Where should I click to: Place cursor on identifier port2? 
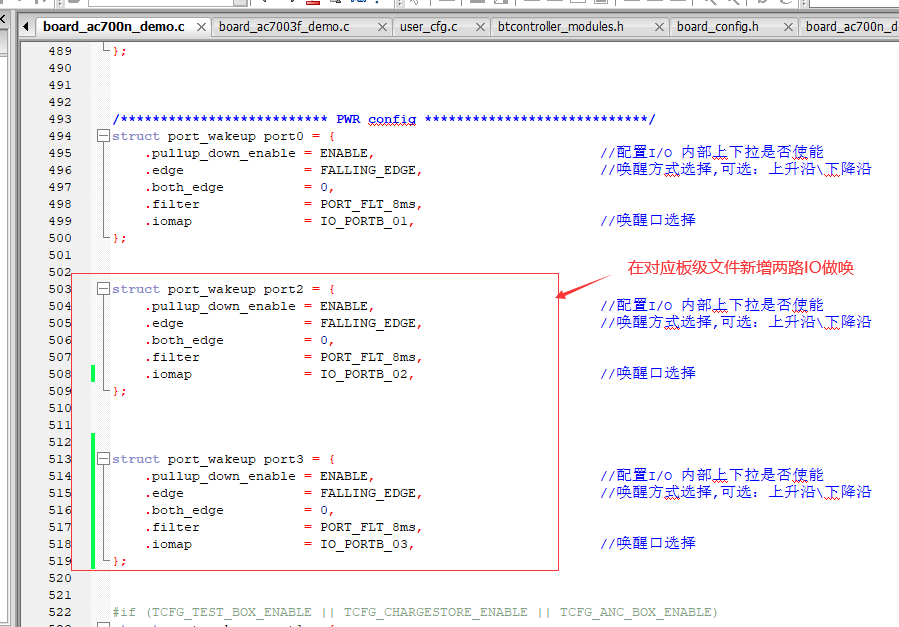coord(283,289)
